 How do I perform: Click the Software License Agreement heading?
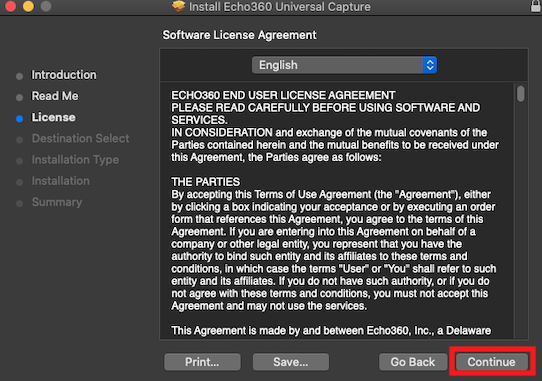click(x=240, y=35)
